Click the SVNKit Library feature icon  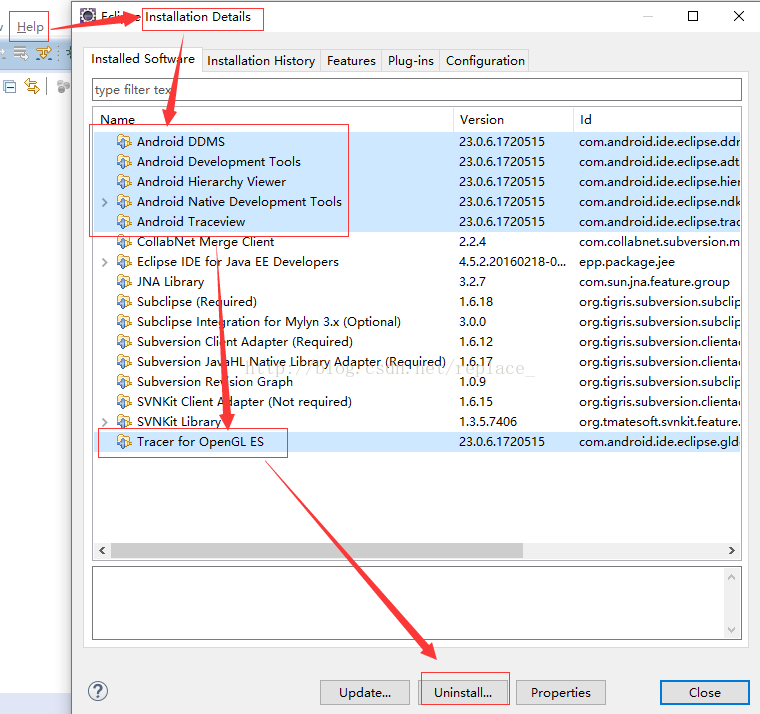[124, 422]
